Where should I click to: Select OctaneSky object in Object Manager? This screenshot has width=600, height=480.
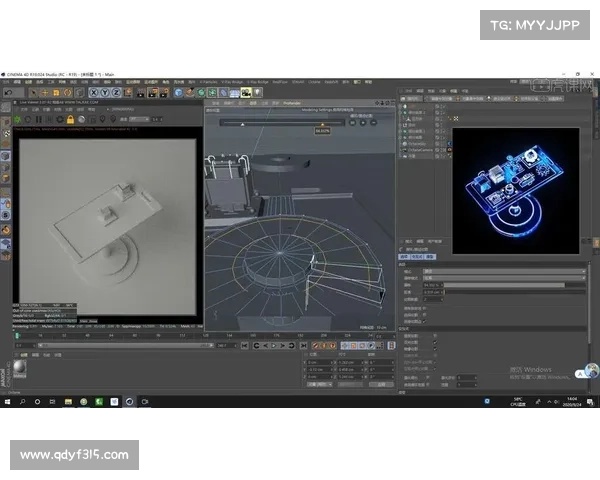(417, 144)
